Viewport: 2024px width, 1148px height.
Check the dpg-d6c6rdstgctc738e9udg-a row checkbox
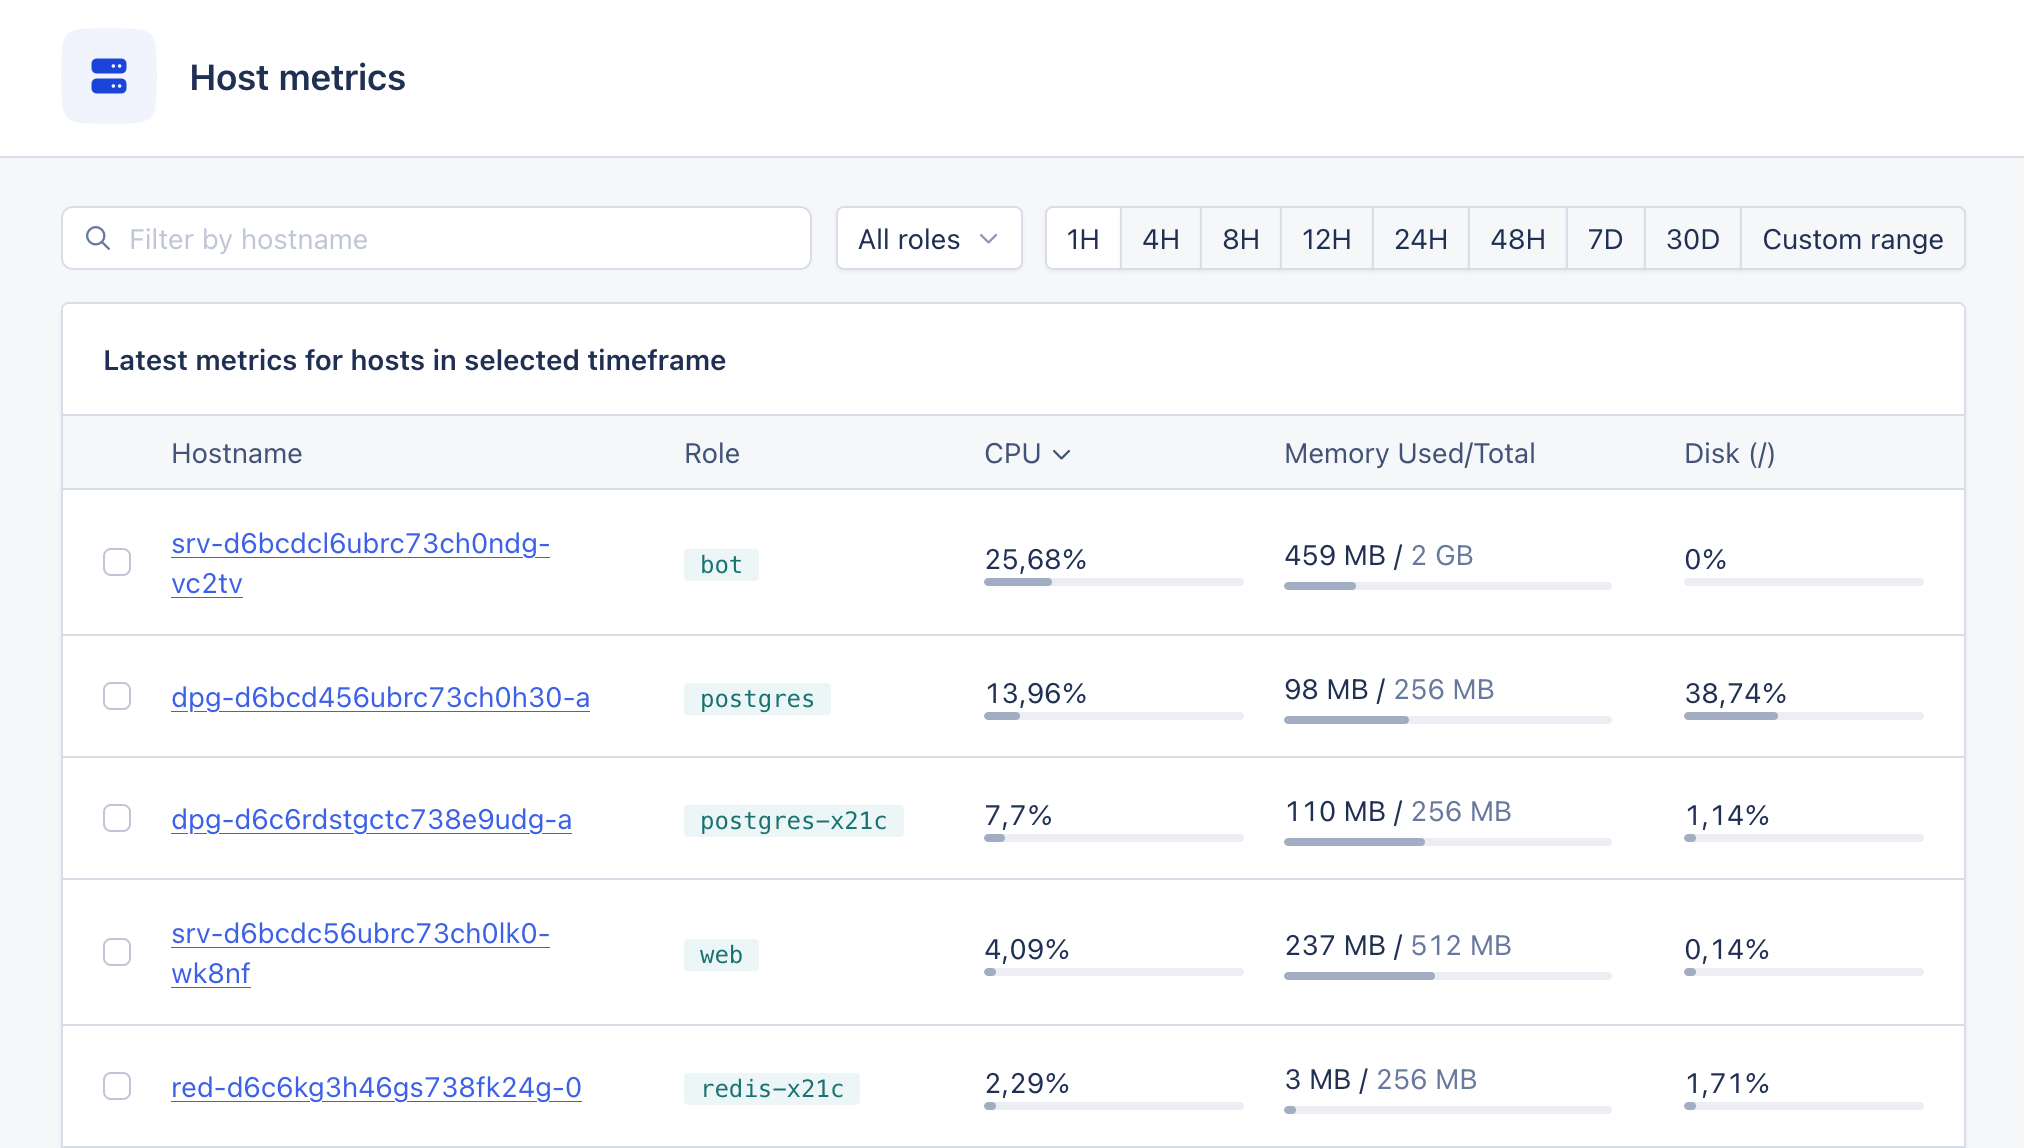117,818
